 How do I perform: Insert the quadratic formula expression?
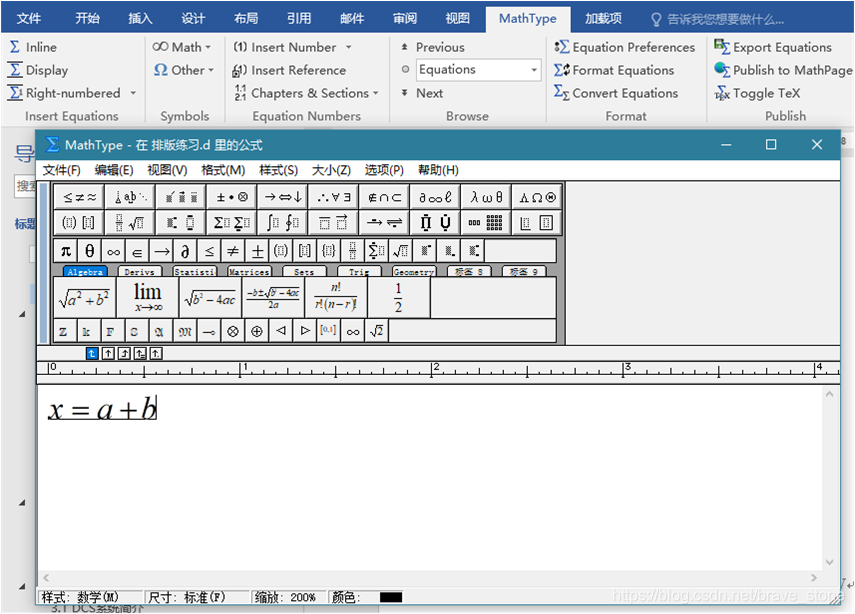[x=273, y=298]
